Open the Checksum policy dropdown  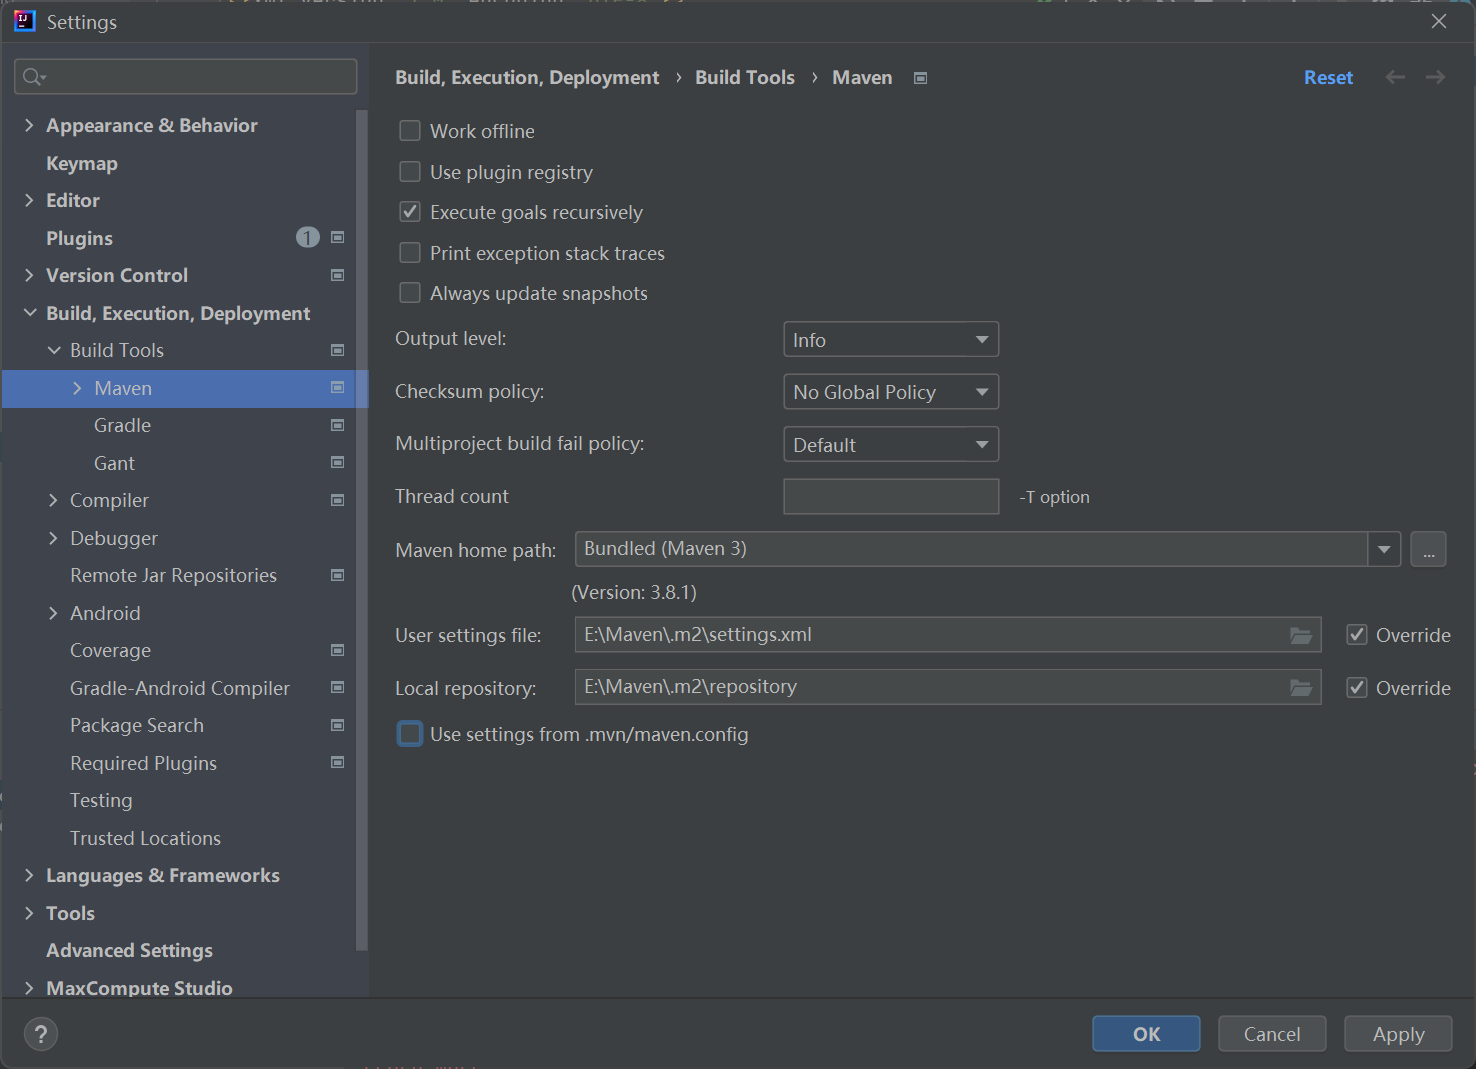[891, 392]
